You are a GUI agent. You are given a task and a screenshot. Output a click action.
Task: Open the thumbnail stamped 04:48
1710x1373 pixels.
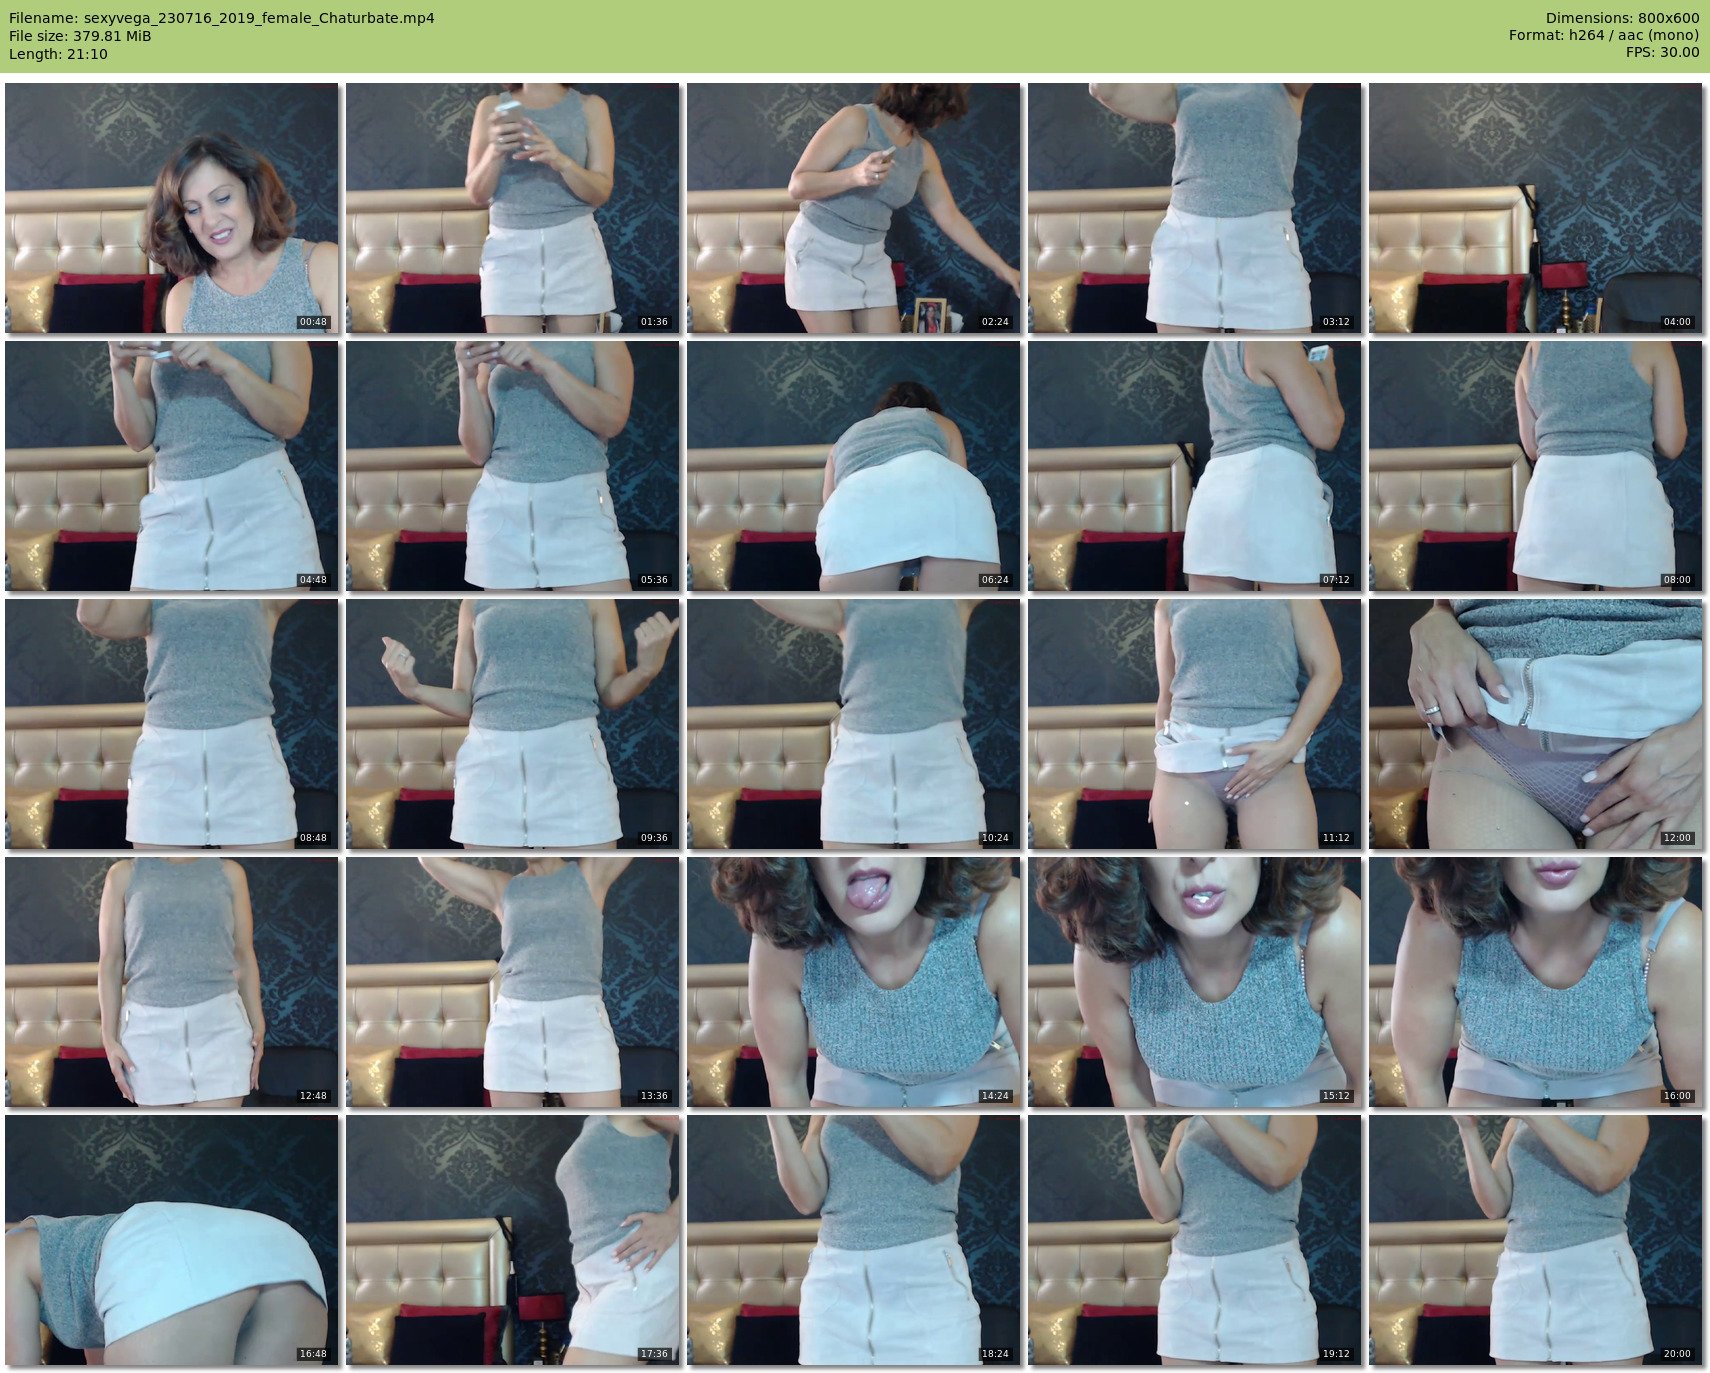[172, 466]
